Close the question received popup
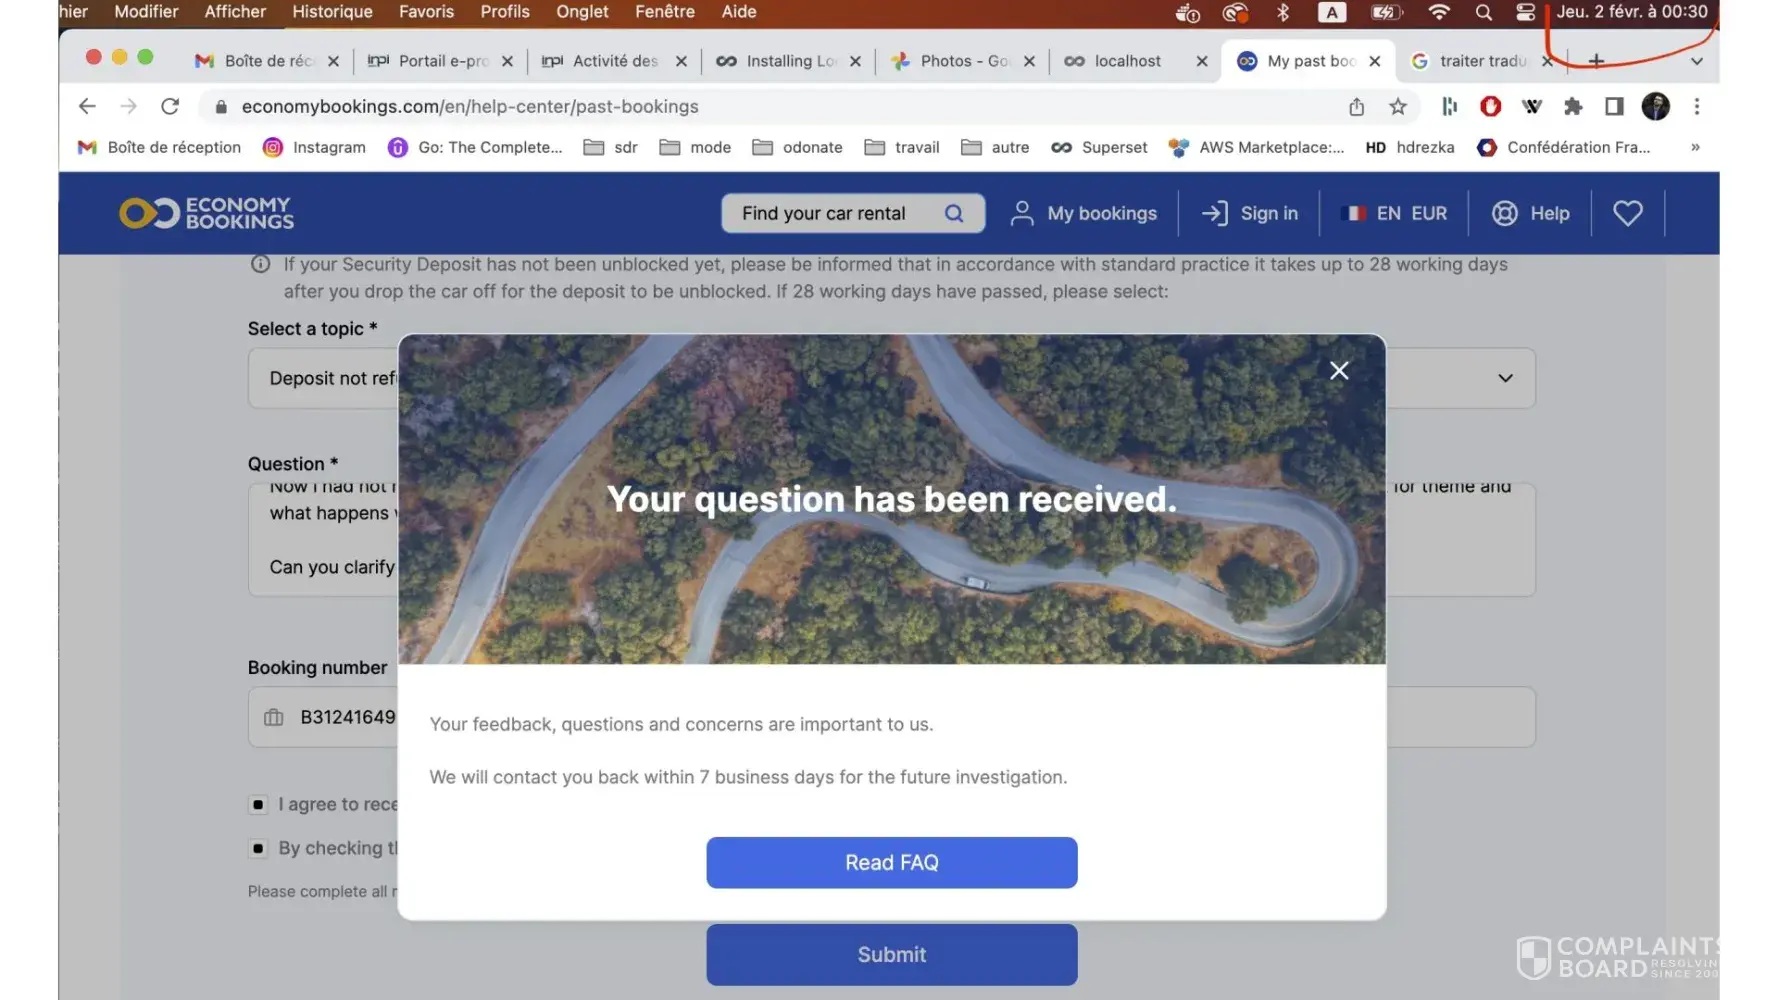1778x1000 pixels. pos(1339,371)
